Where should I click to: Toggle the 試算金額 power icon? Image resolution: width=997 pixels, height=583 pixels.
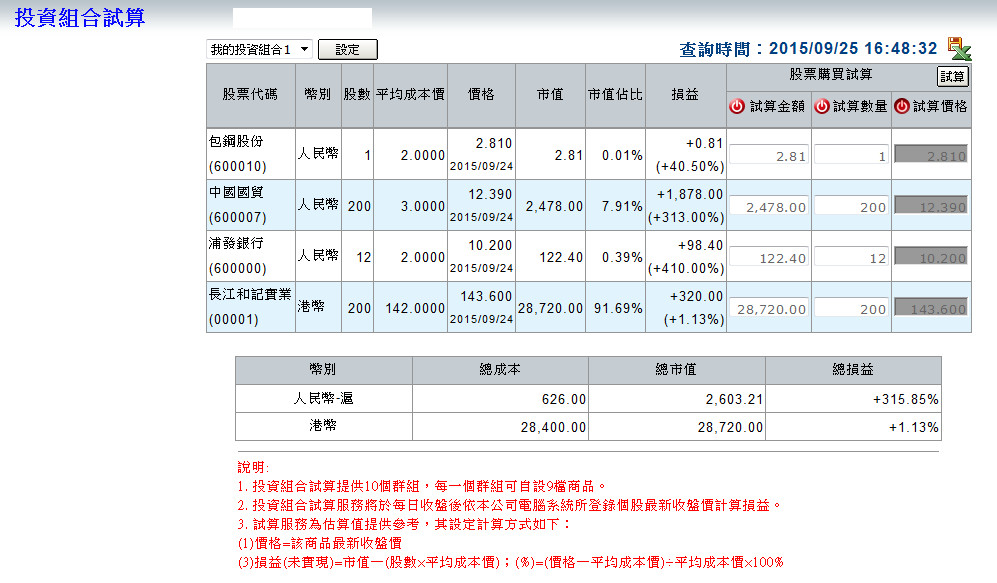[737, 107]
